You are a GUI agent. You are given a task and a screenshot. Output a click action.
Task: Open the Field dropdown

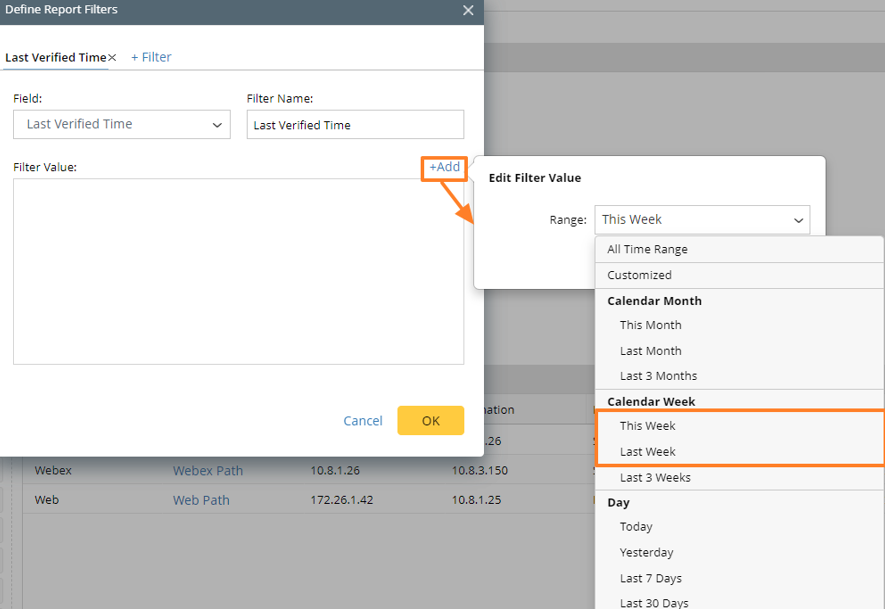[122, 124]
